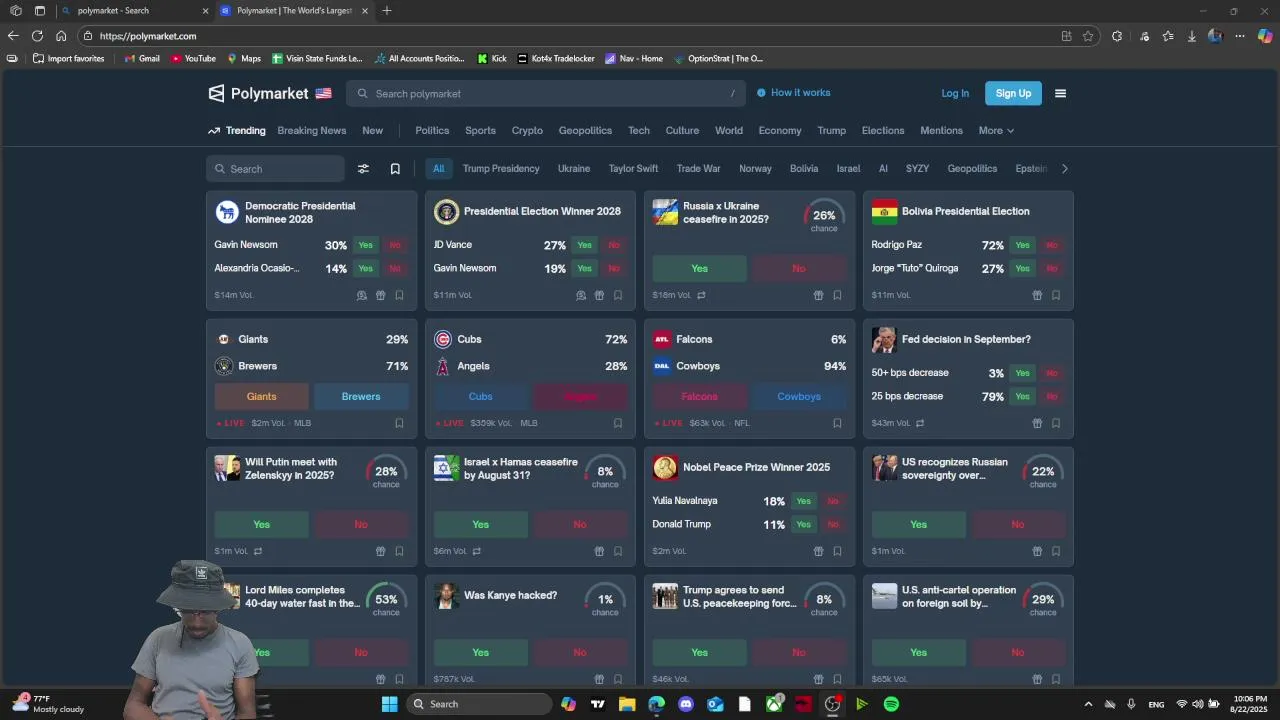
Task: Buy No on JD Vance
Action: (x=614, y=245)
